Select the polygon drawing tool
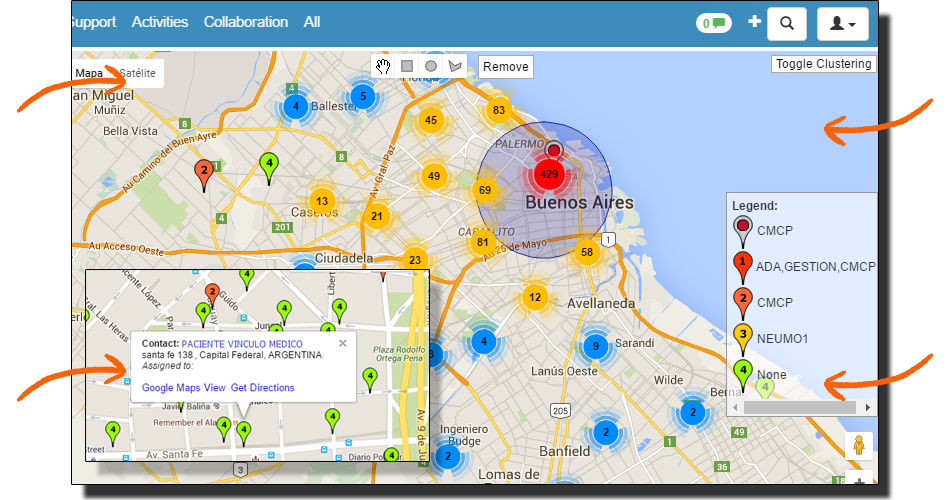 455,66
